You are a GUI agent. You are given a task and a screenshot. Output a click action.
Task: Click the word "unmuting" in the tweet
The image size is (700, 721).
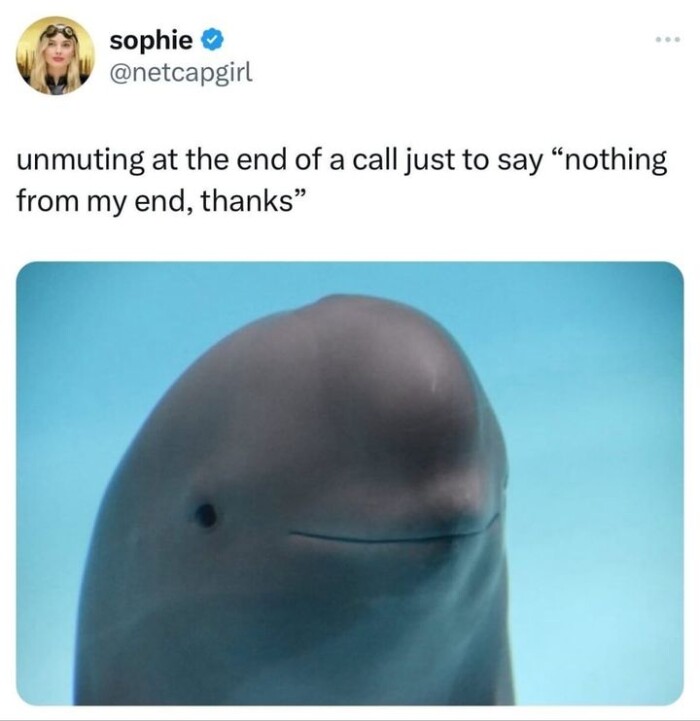pos(80,161)
